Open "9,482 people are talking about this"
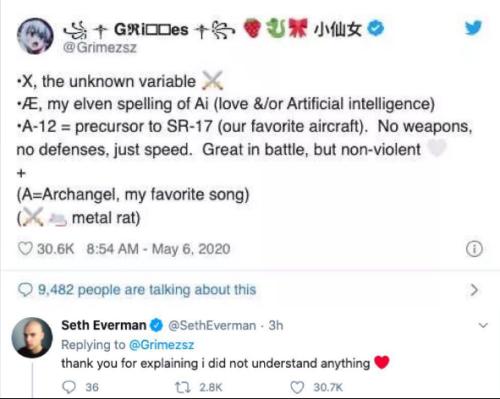500x399 pixels. (x=147, y=290)
